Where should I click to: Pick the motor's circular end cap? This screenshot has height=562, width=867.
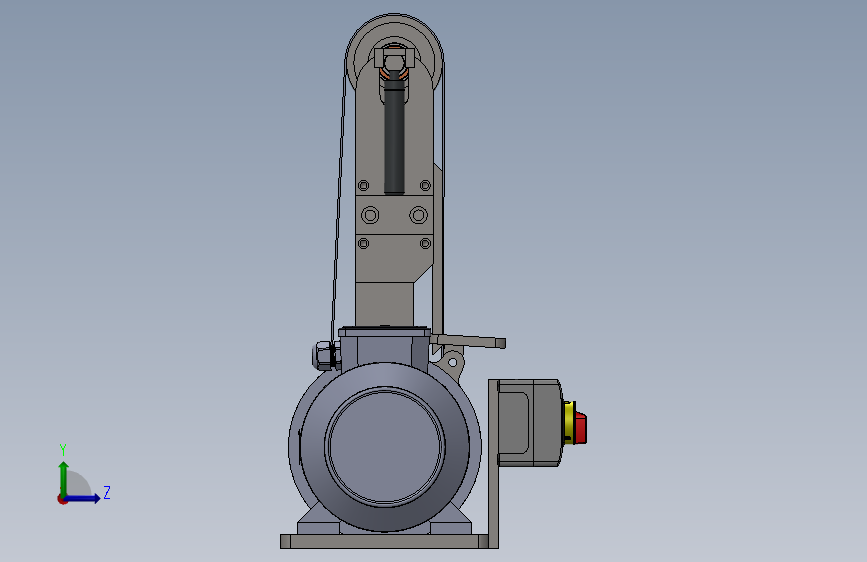385,446
